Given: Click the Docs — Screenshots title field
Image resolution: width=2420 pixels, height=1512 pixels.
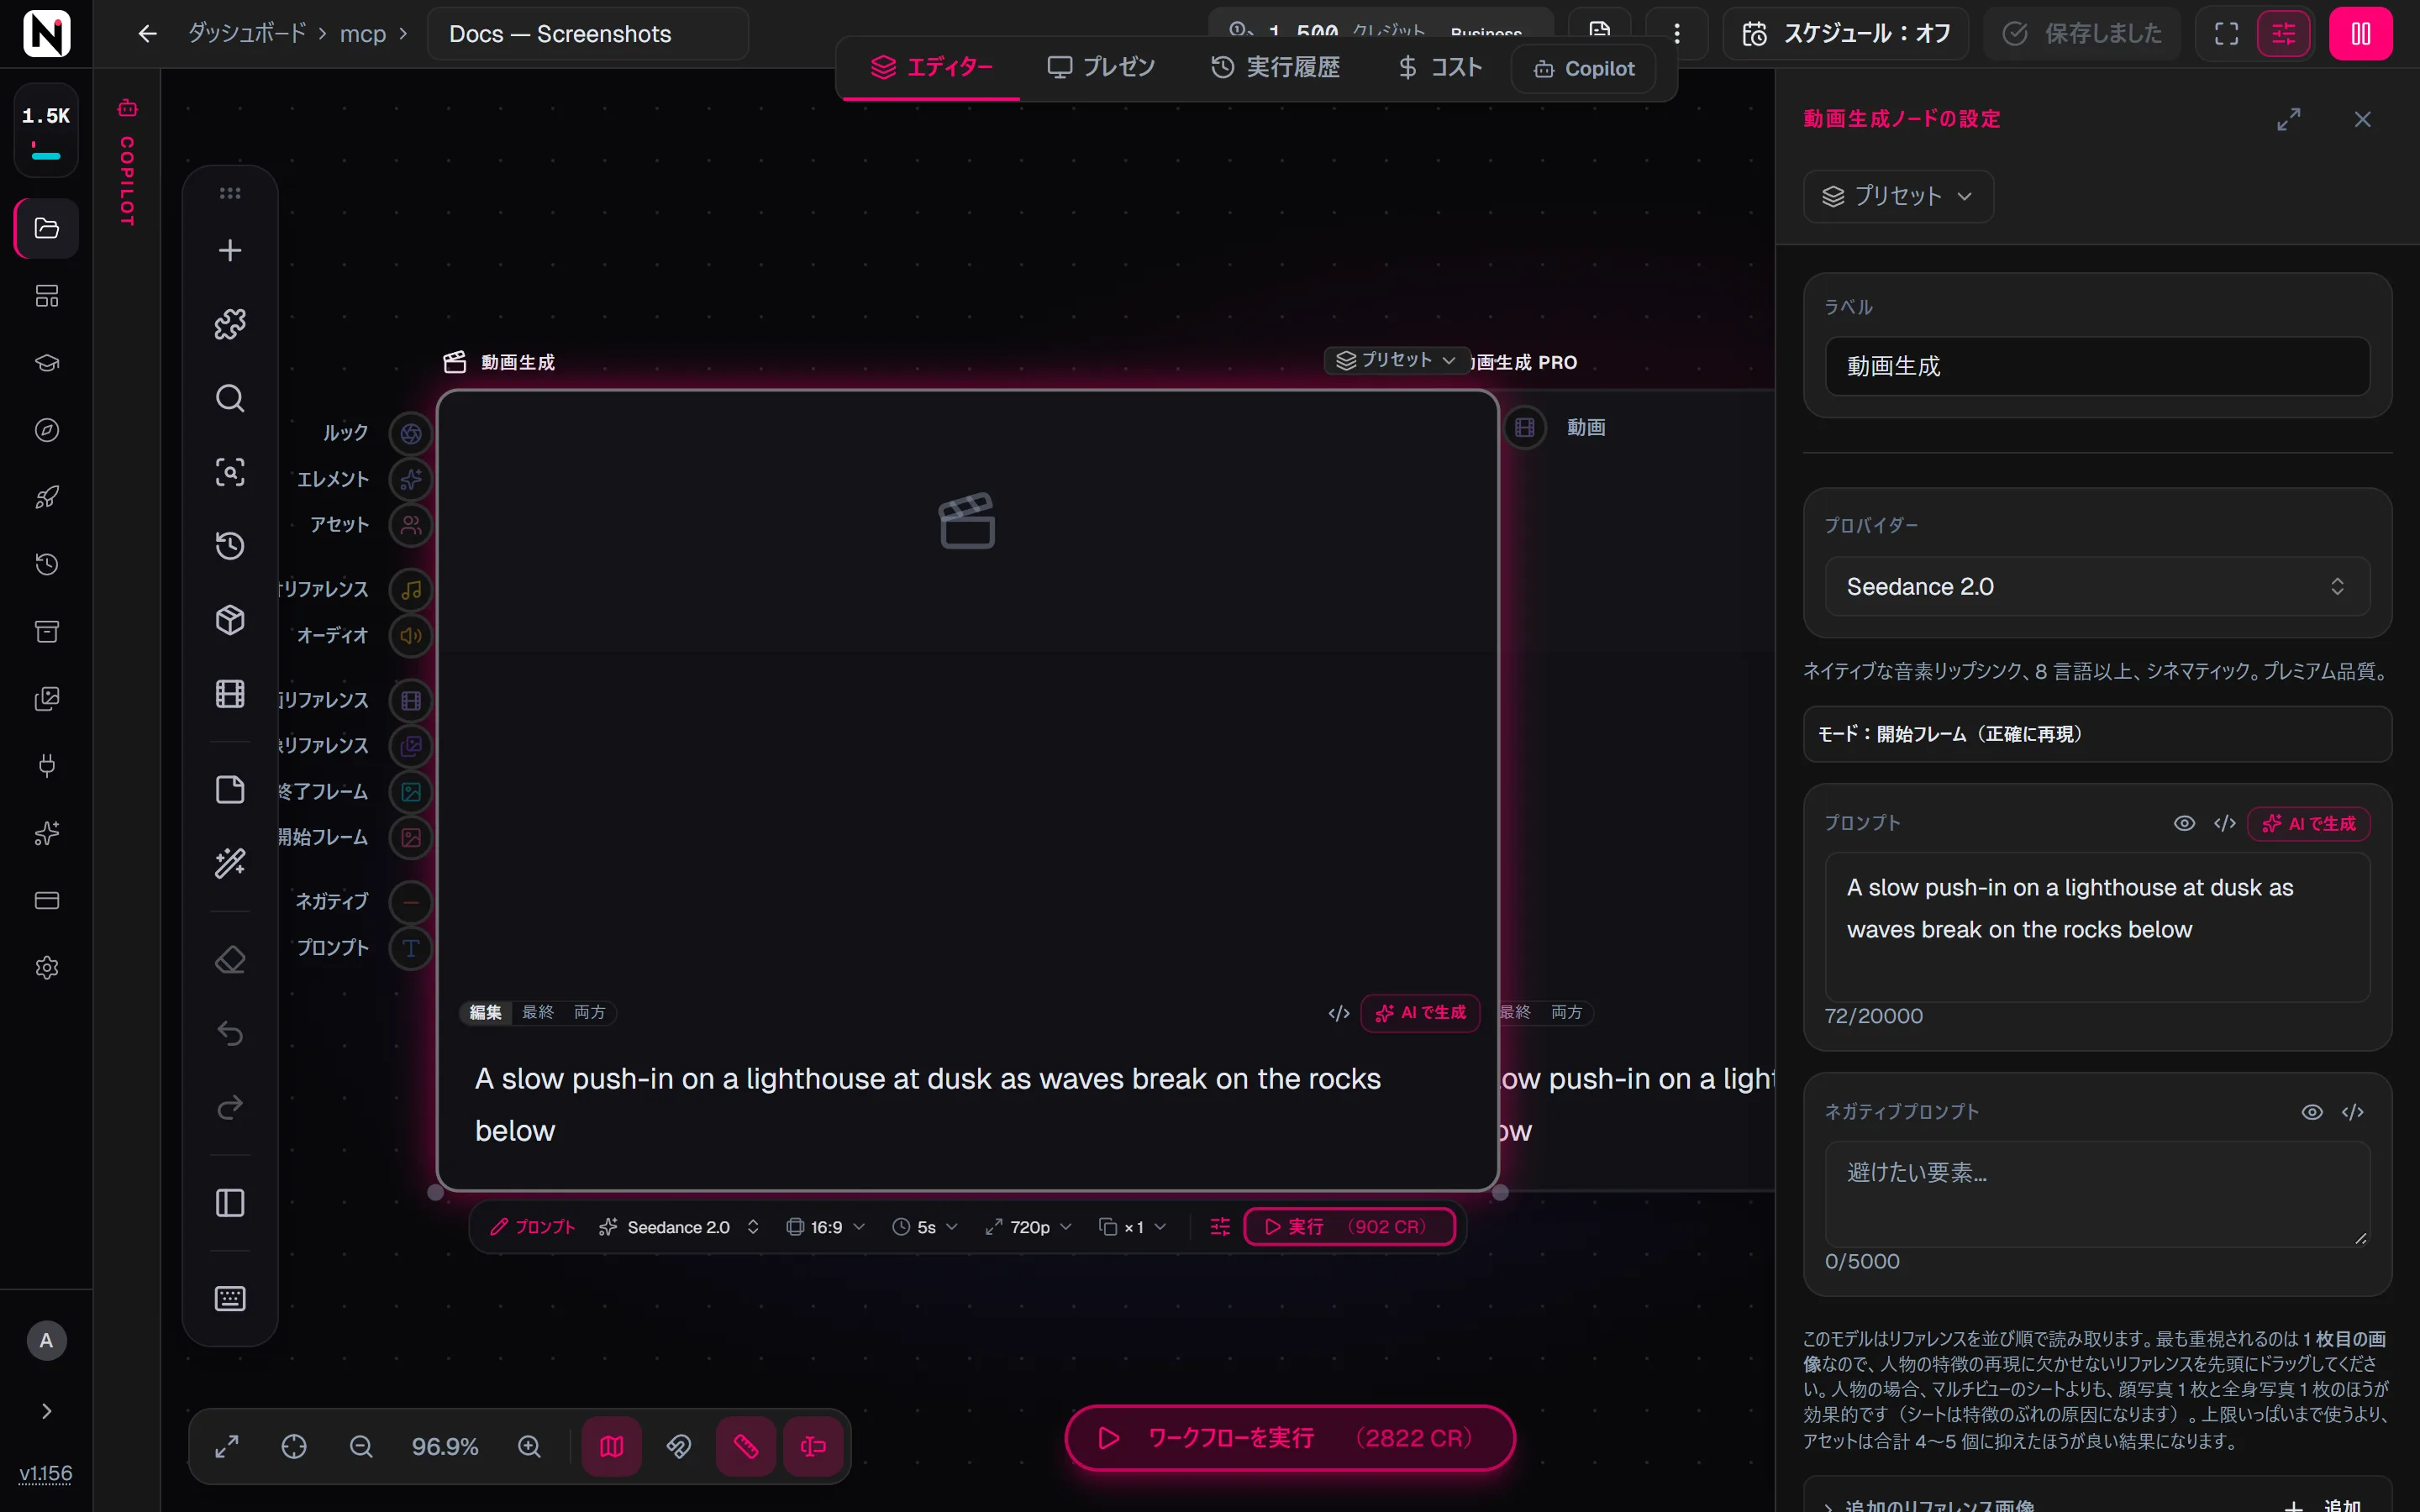Looking at the screenshot, I should point(588,34).
